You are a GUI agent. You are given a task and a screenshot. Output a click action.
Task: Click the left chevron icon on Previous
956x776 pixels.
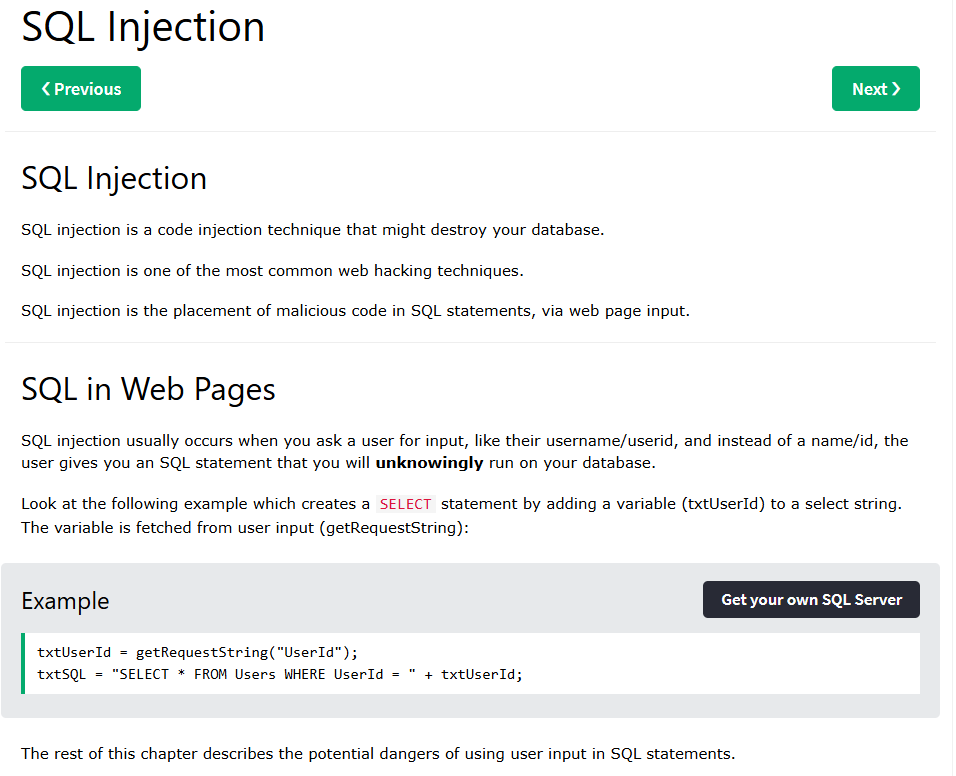pyautogui.click(x=46, y=89)
